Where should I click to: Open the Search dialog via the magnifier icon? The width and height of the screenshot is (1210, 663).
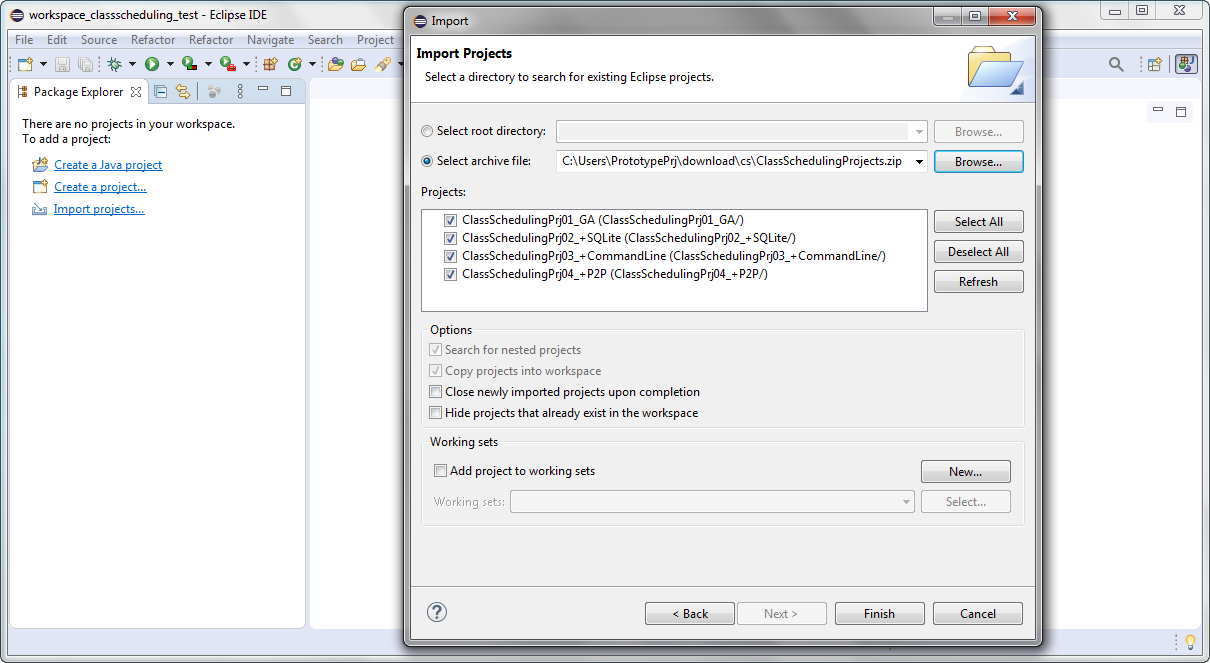(1115, 65)
